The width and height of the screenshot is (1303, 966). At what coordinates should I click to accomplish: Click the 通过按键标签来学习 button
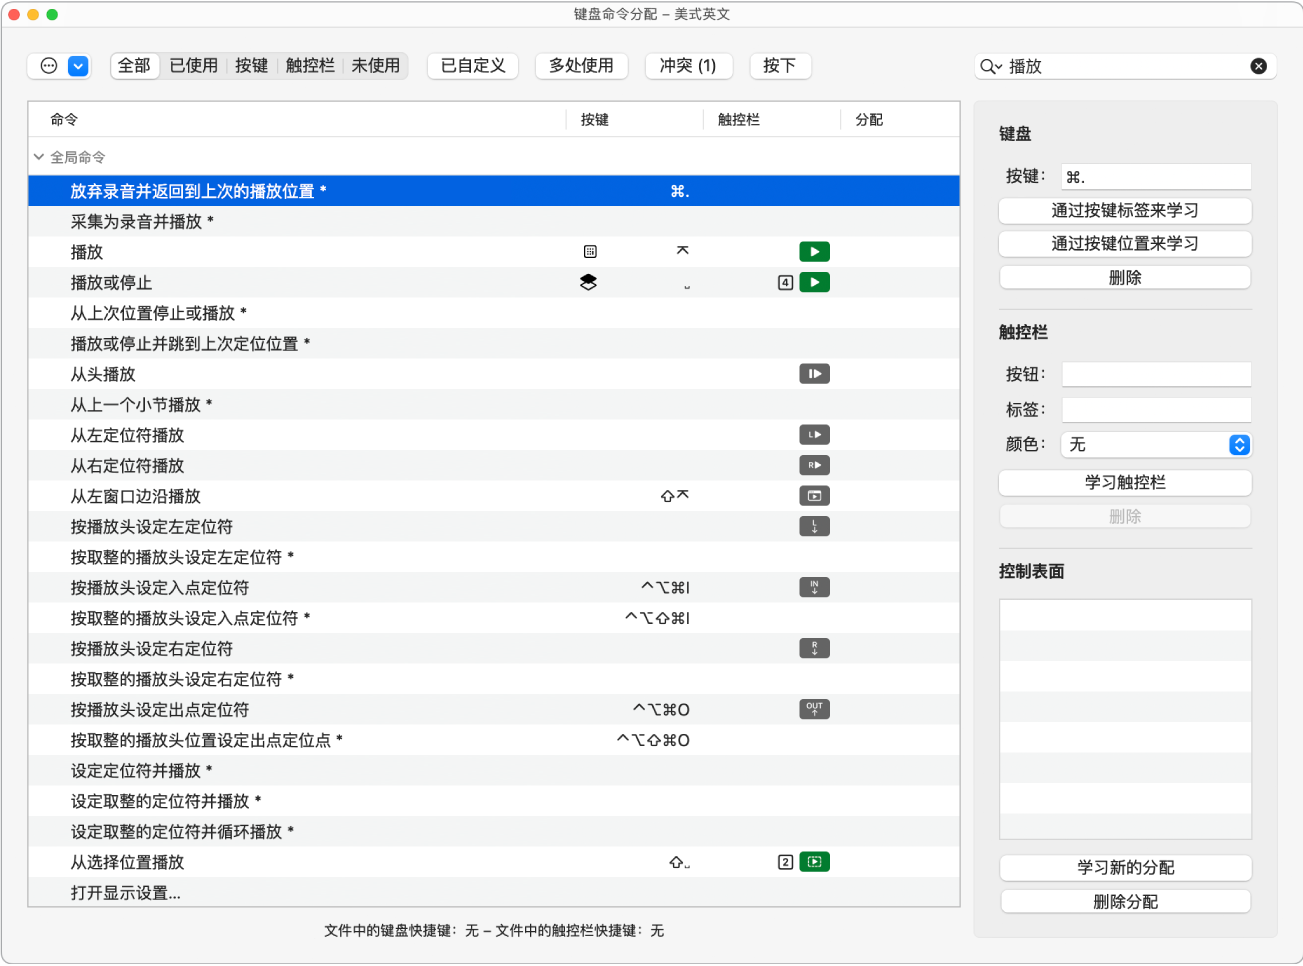[x=1124, y=210]
